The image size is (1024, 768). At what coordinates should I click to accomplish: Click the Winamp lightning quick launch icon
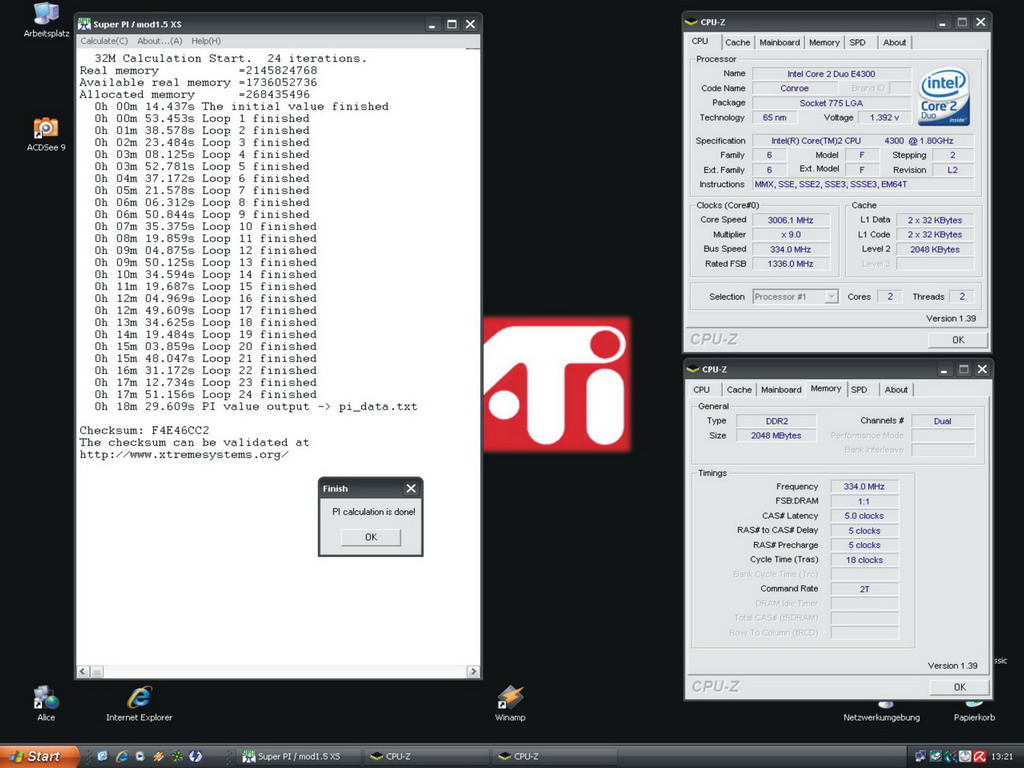(158, 756)
